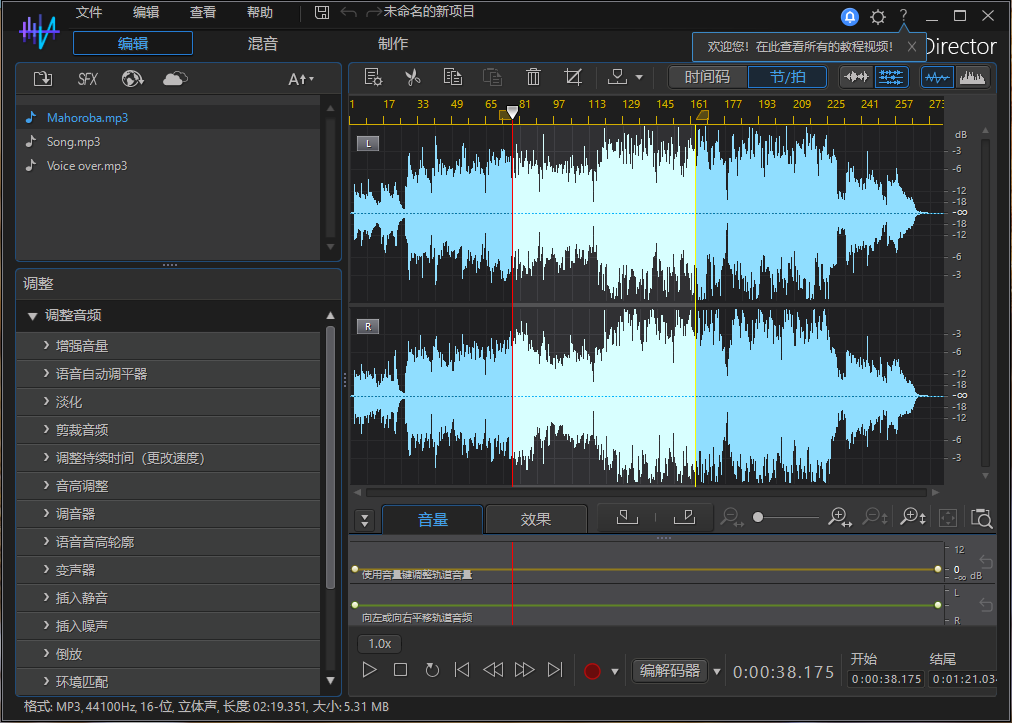Switch to the 混音 tab

pyautogui.click(x=263, y=43)
